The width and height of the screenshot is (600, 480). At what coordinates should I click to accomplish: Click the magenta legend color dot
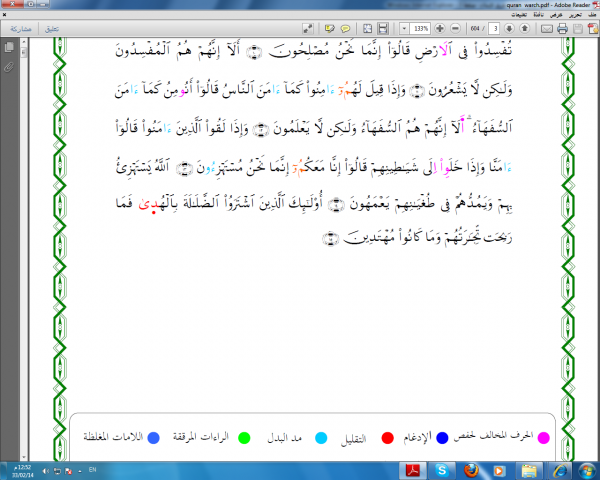pyautogui.click(x=543, y=438)
